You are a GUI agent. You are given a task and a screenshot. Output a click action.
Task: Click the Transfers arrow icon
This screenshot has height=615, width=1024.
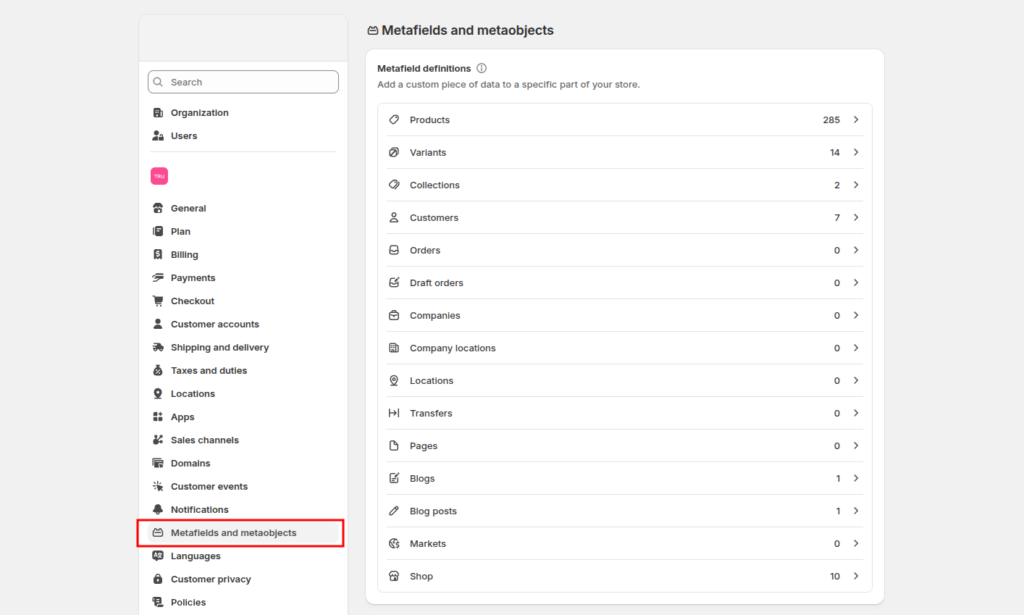pos(394,413)
